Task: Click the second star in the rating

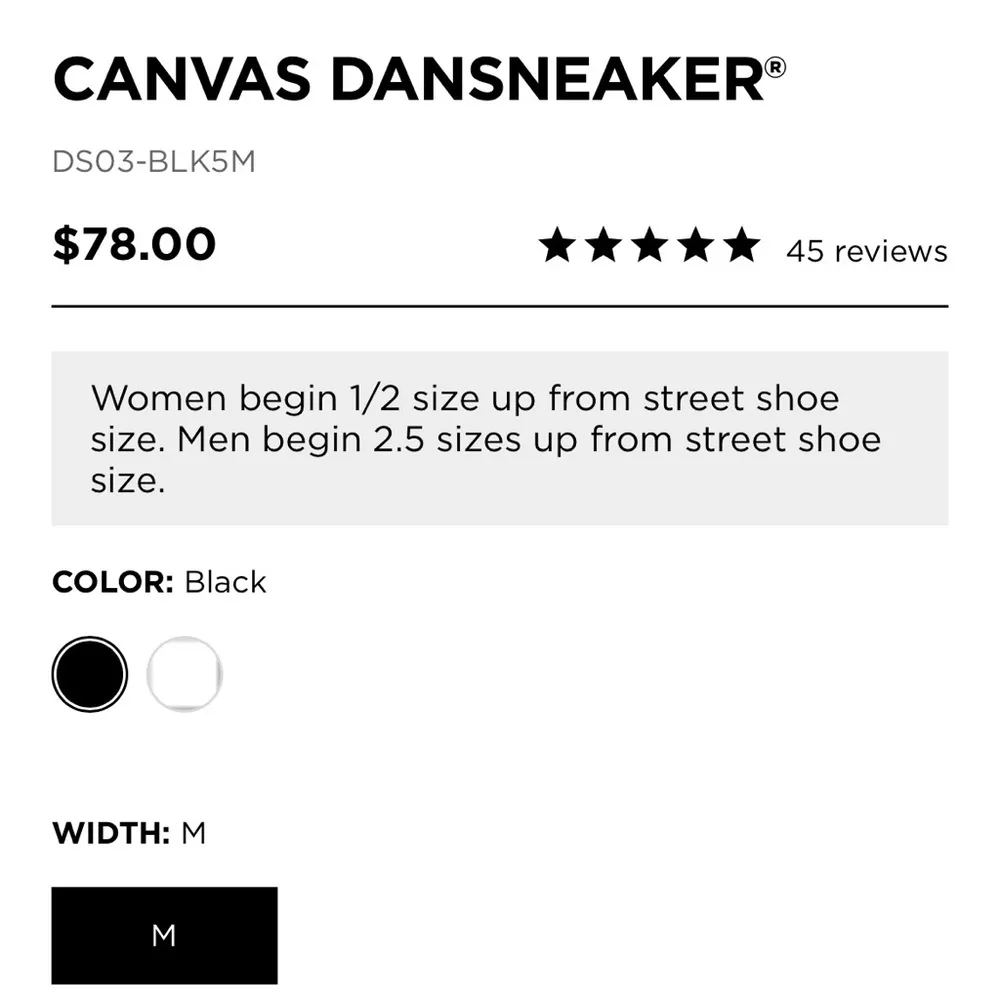Action: (x=605, y=245)
